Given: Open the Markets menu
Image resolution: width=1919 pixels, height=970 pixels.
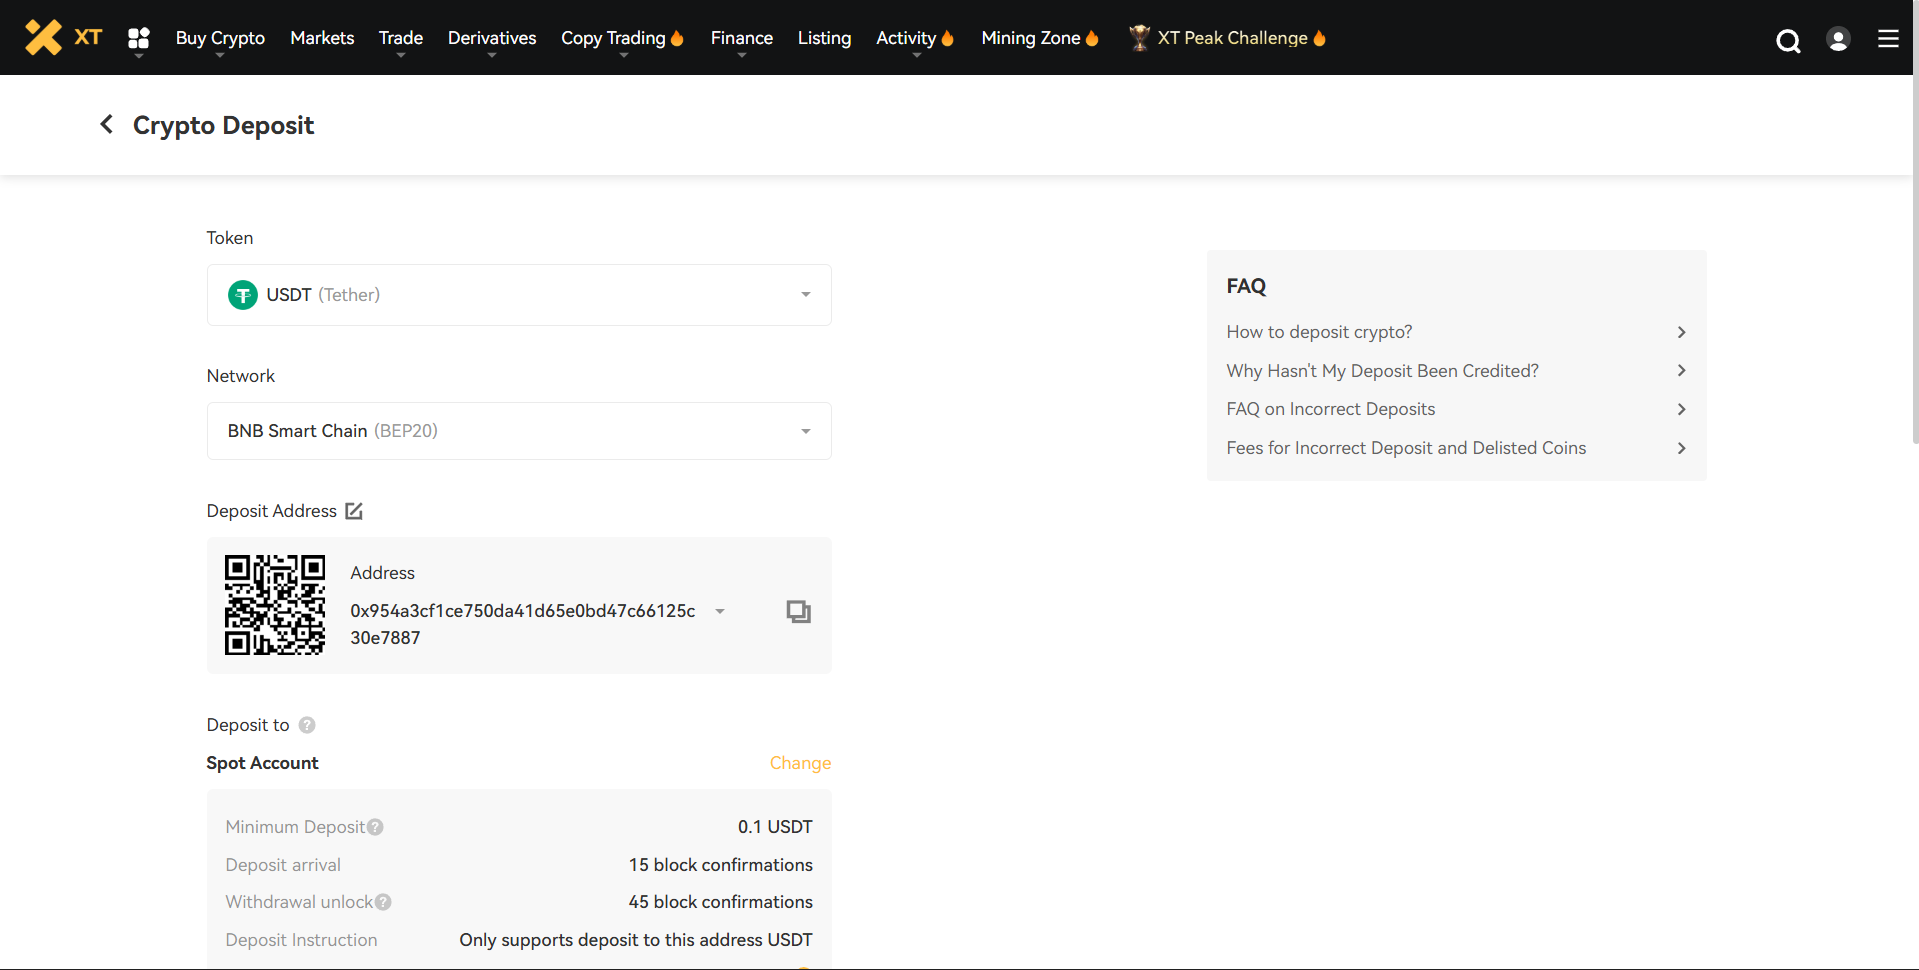Looking at the screenshot, I should click(322, 38).
